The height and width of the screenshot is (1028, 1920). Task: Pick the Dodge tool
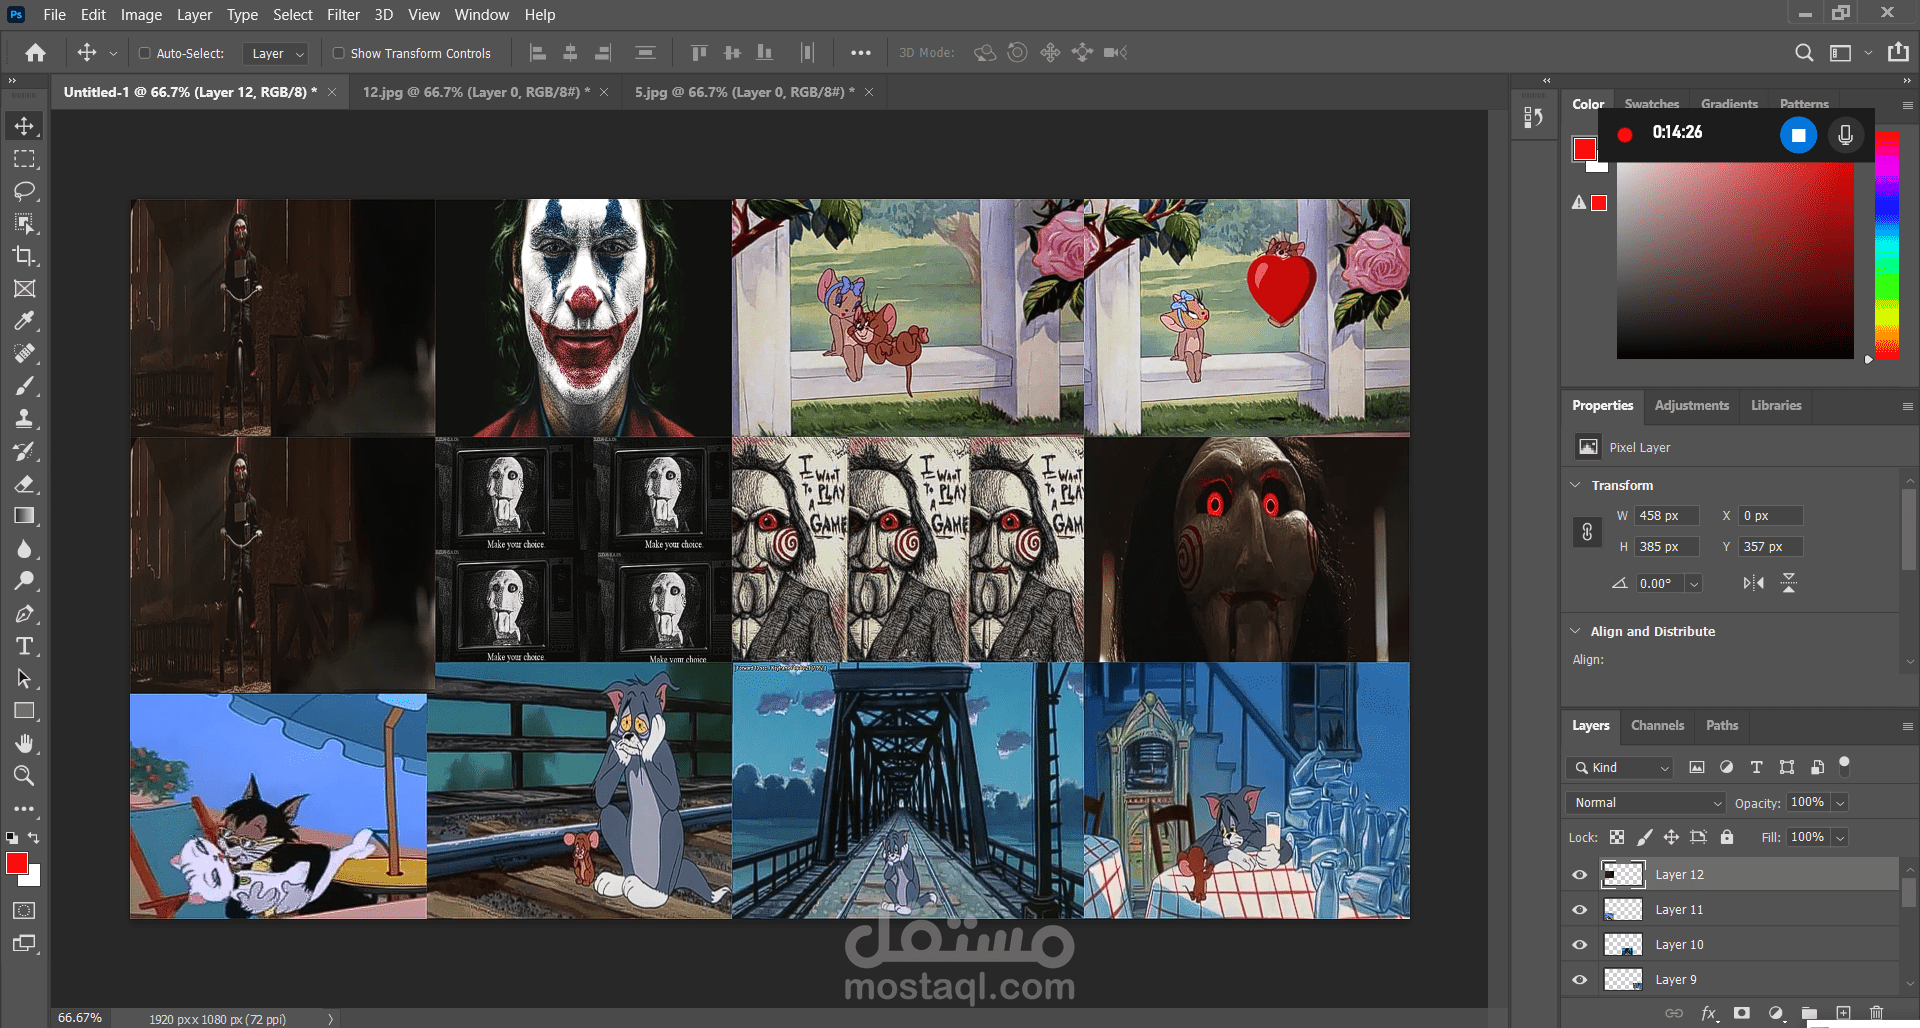(x=24, y=581)
